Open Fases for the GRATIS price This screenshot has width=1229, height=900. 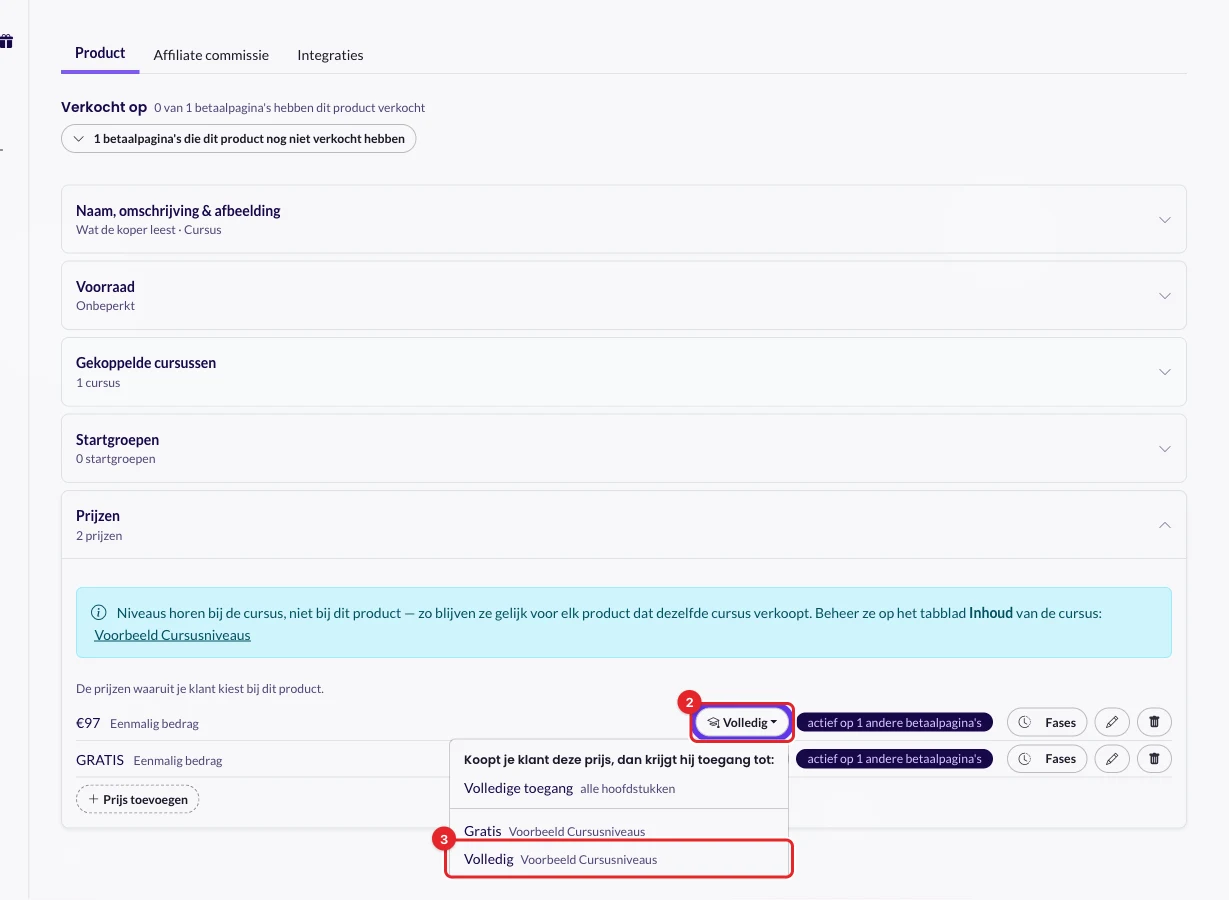click(1047, 759)
